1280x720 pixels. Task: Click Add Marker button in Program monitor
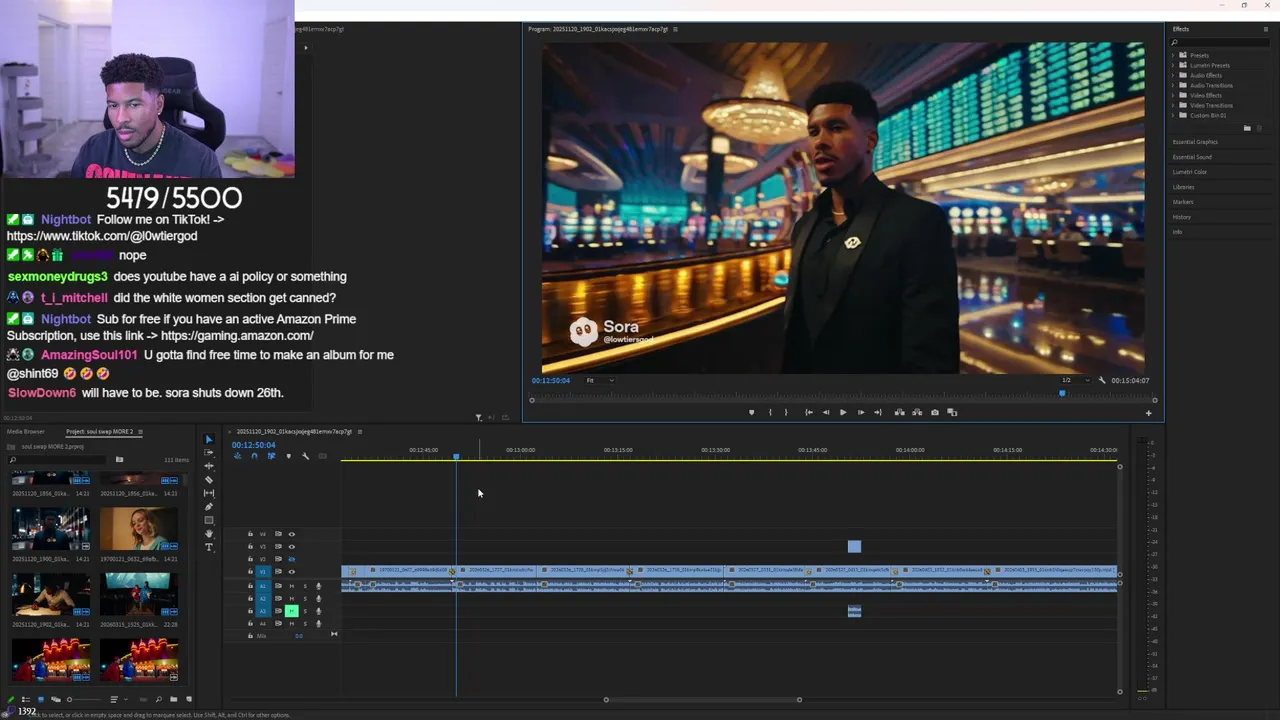(751, 412)
